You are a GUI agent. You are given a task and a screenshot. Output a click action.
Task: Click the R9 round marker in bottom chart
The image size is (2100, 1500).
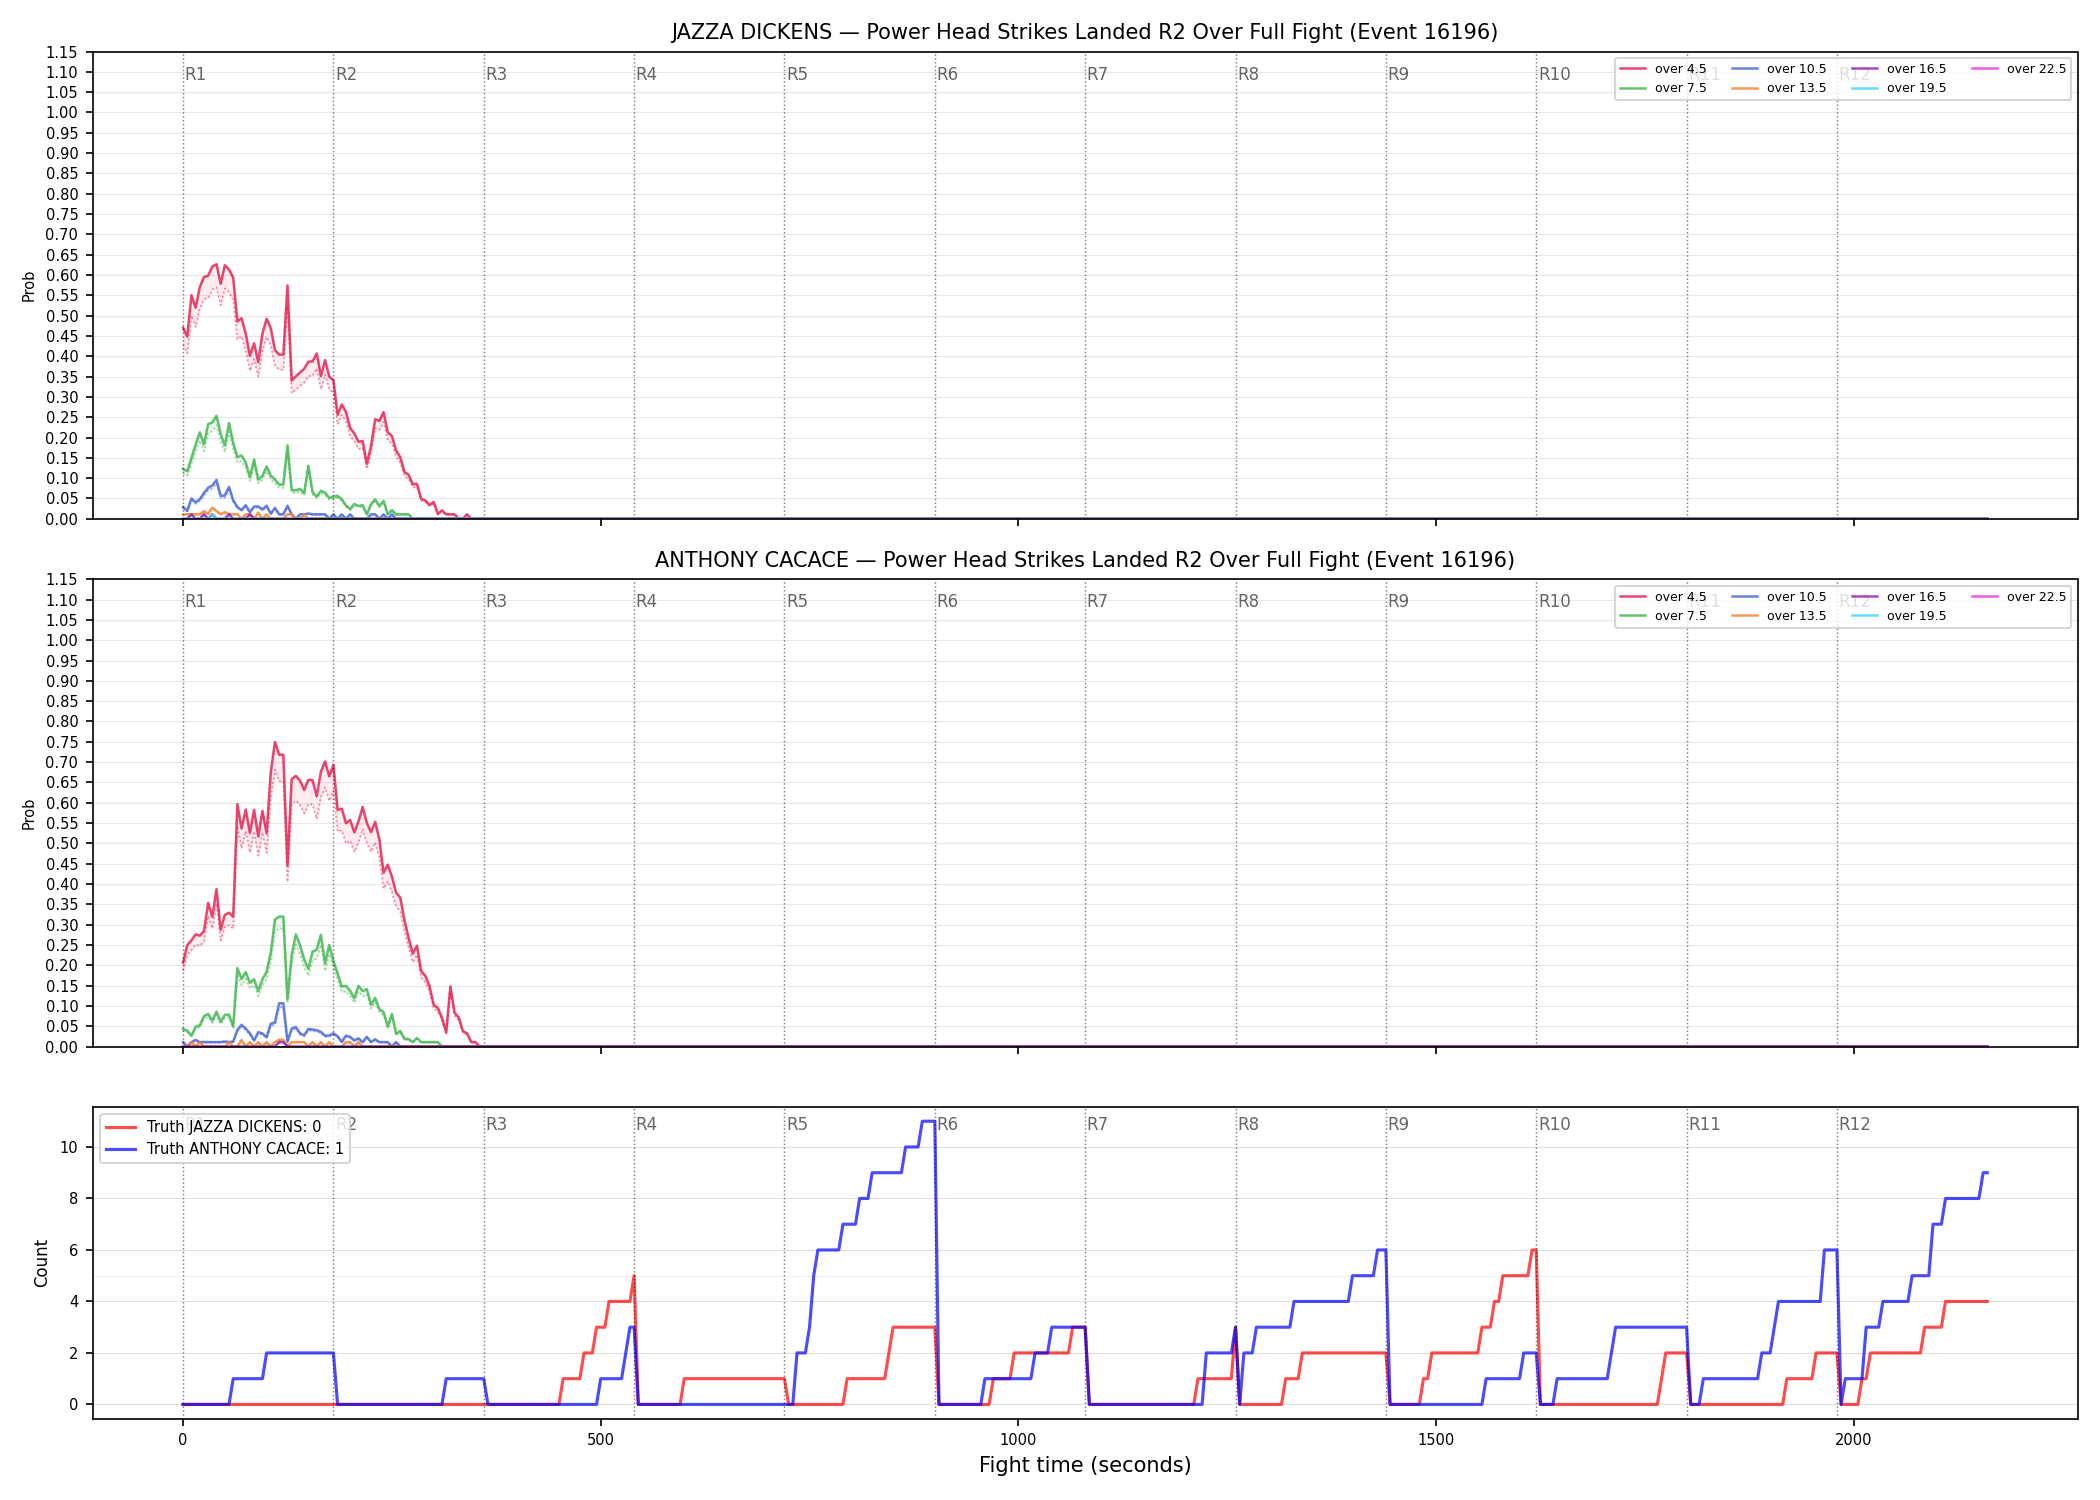pyautogui.click(x=1398, y=1124)
